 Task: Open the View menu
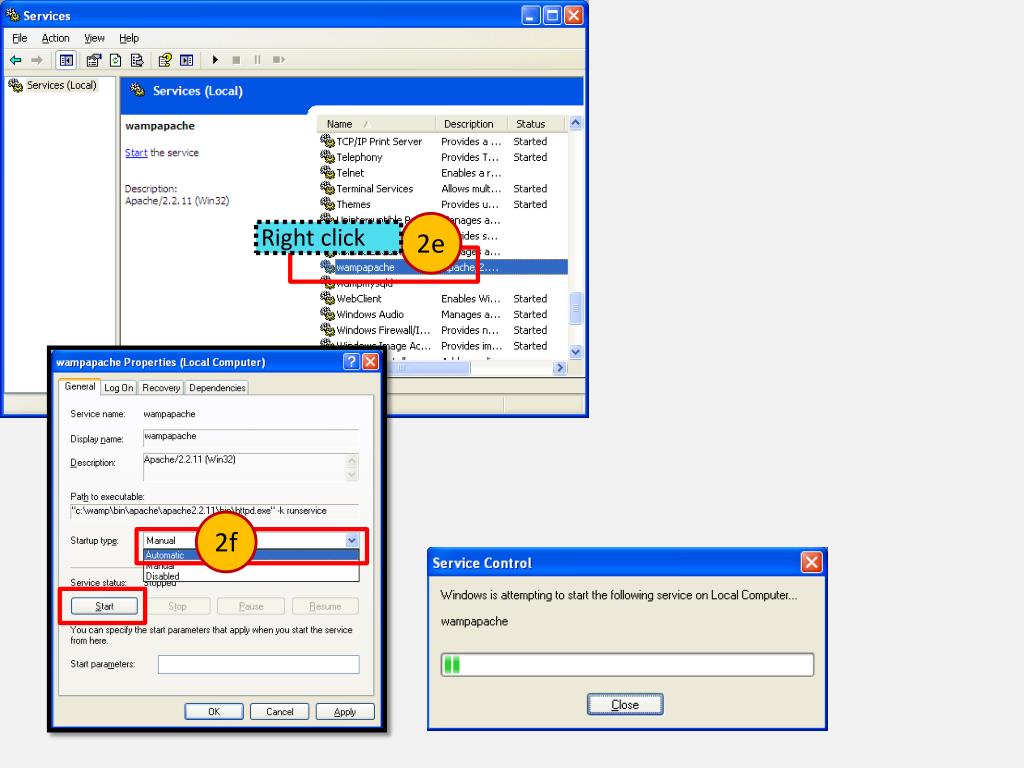(94, 38)
